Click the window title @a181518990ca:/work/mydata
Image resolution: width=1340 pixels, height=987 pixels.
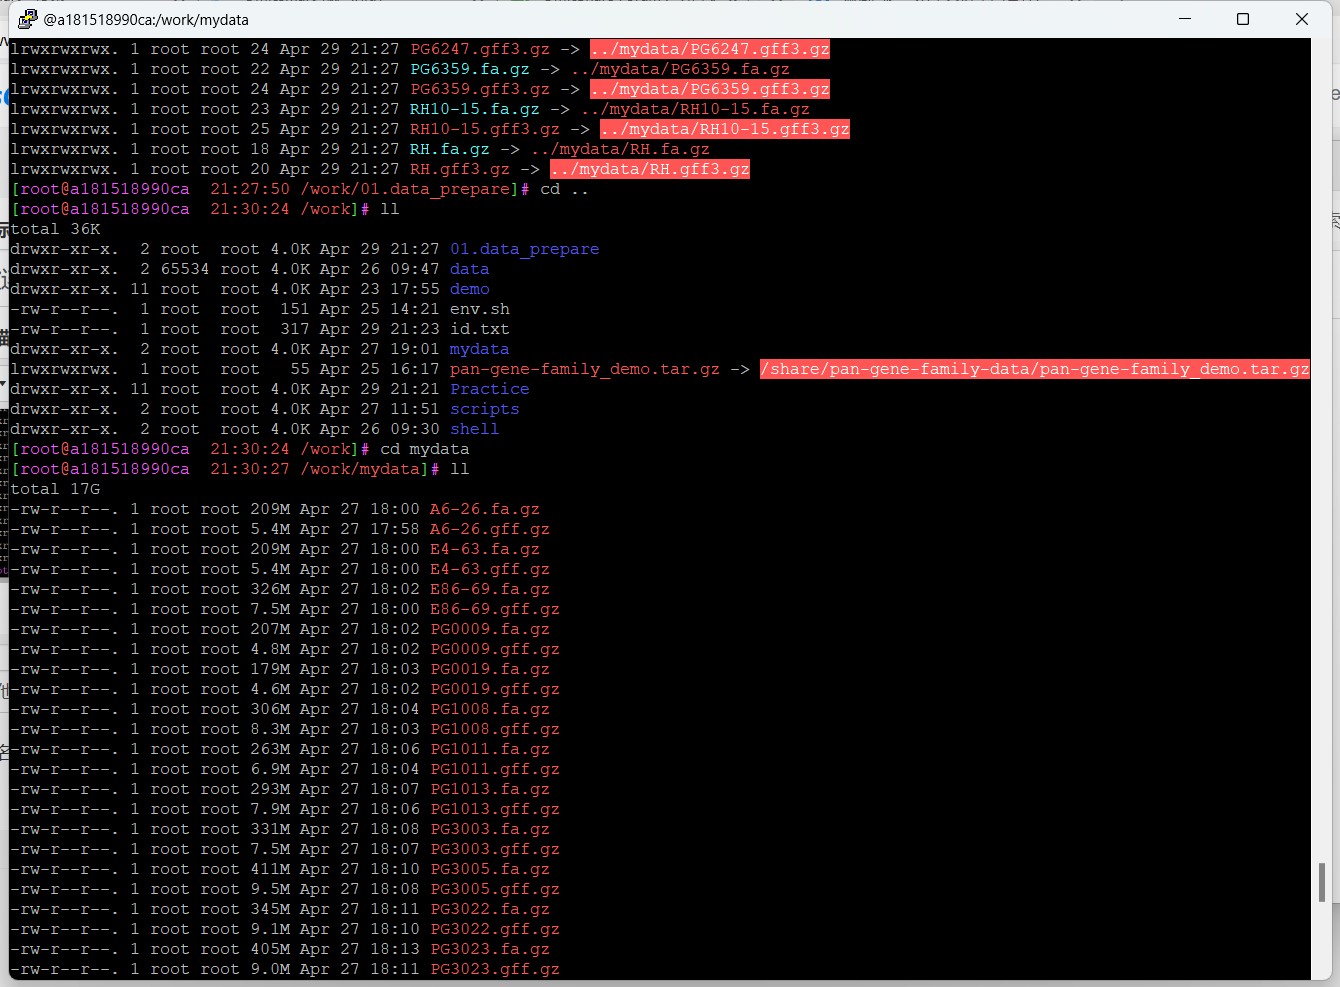coord(146,19)
